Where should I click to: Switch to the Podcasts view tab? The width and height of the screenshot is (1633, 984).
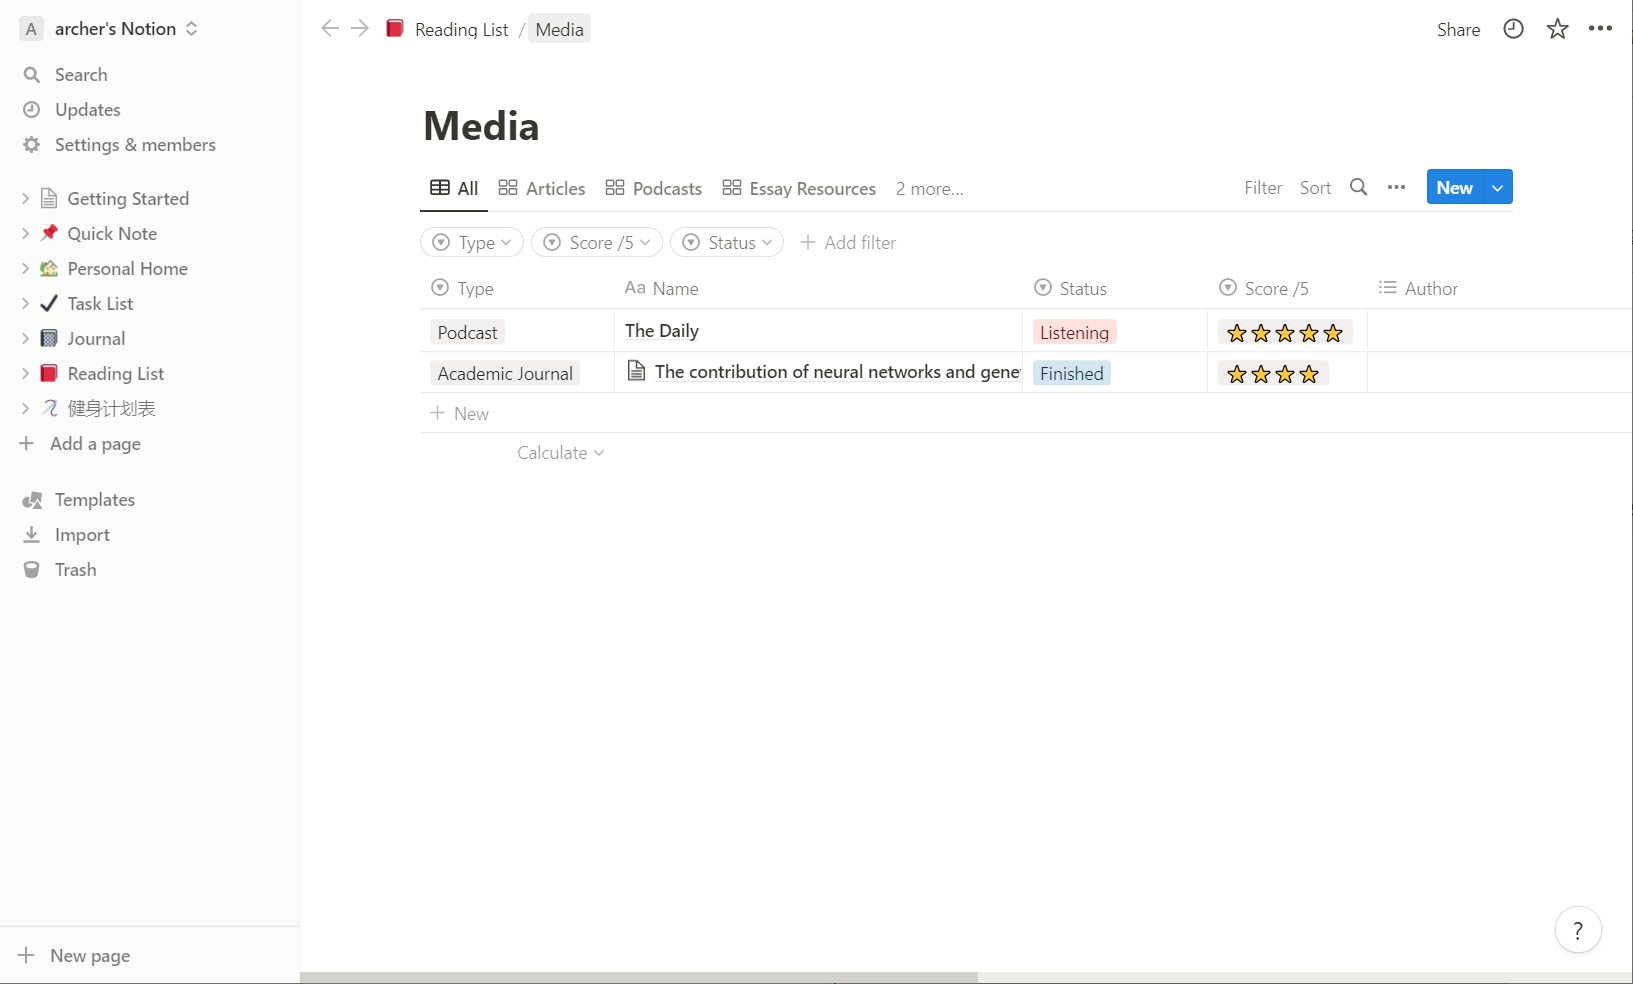point(654,188)
